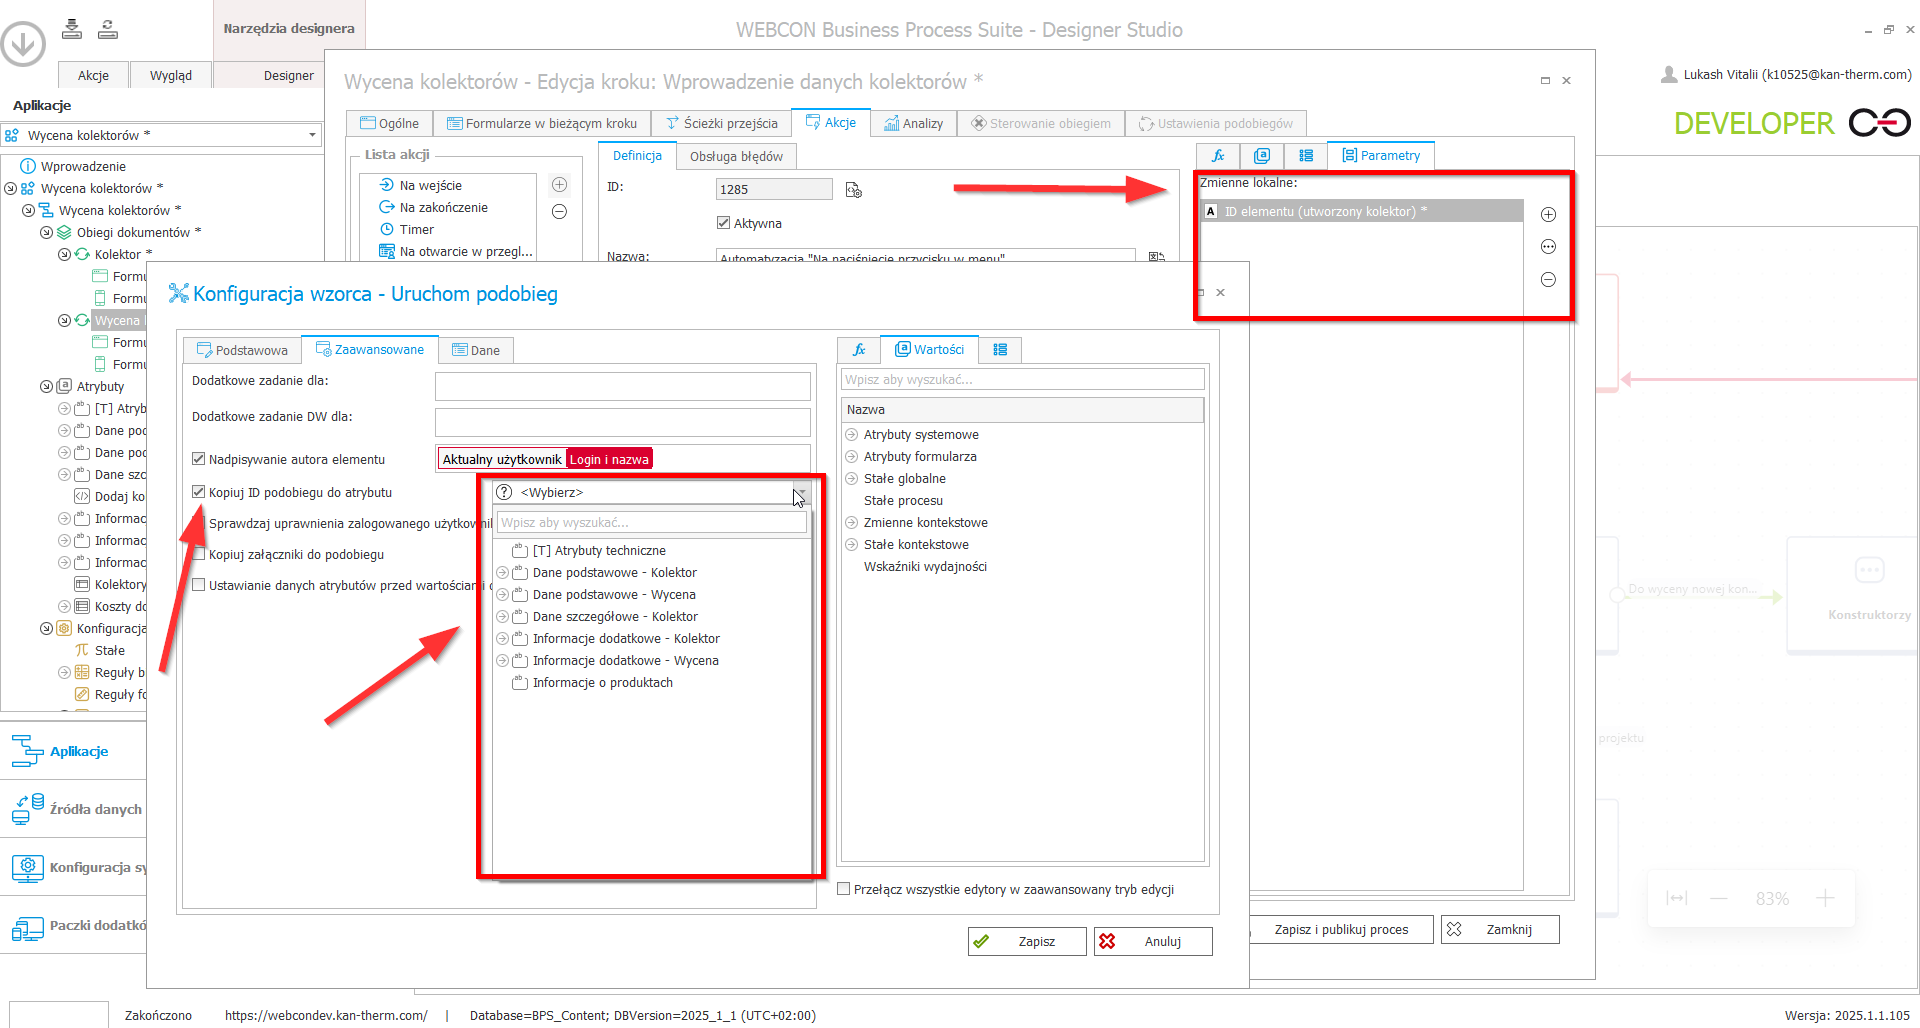This screenshot has height=1028, width=1920.
Task: Click the fit width icon on diagram
Action: click(1677, 898)
